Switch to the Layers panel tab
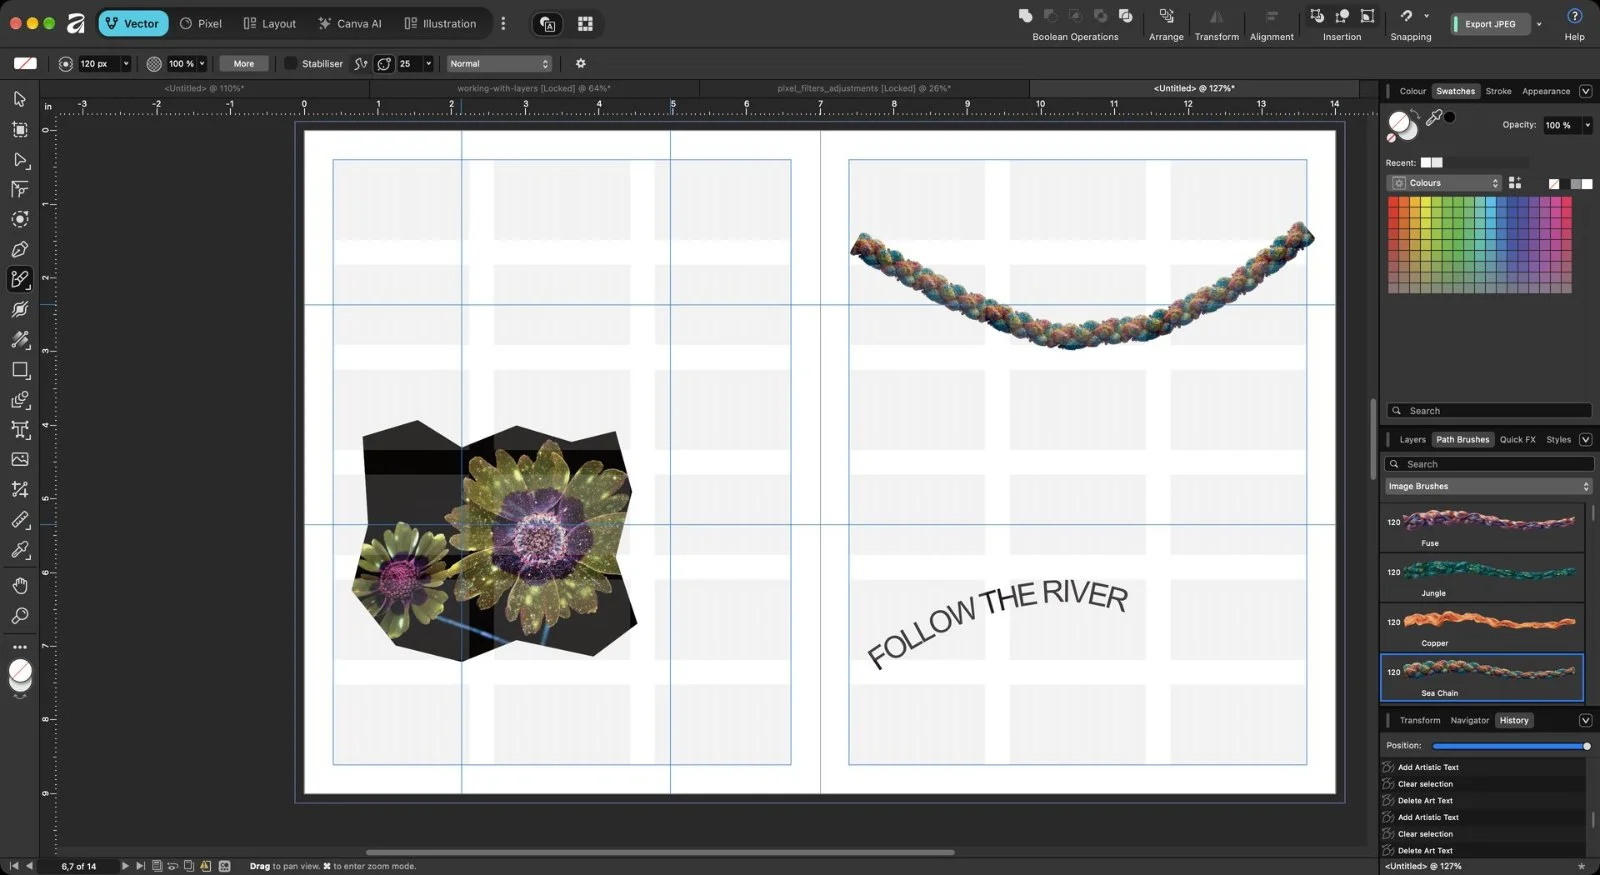Image resolution: width=1600 pixels, height=875 pixels. point(1412,439)
